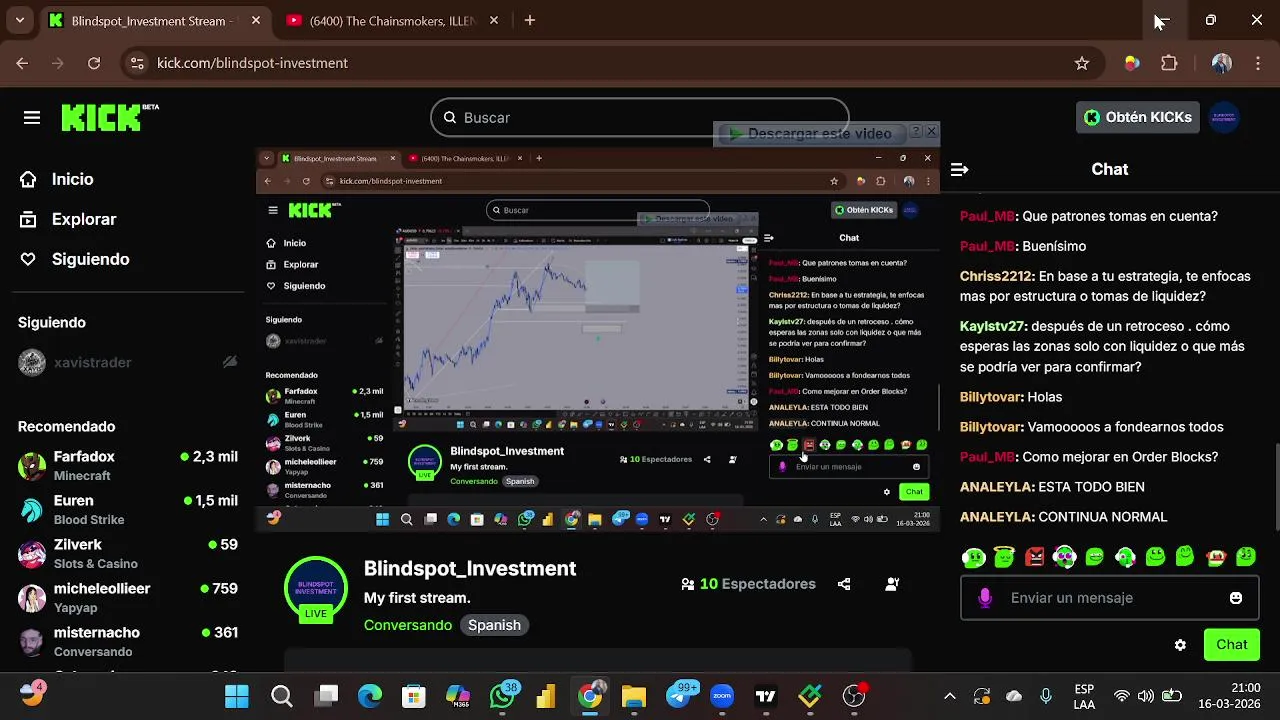The image size is (1280, 720).
Task: Close the Chainsmokers YouTube tab
Action: (x=494, y=20)
